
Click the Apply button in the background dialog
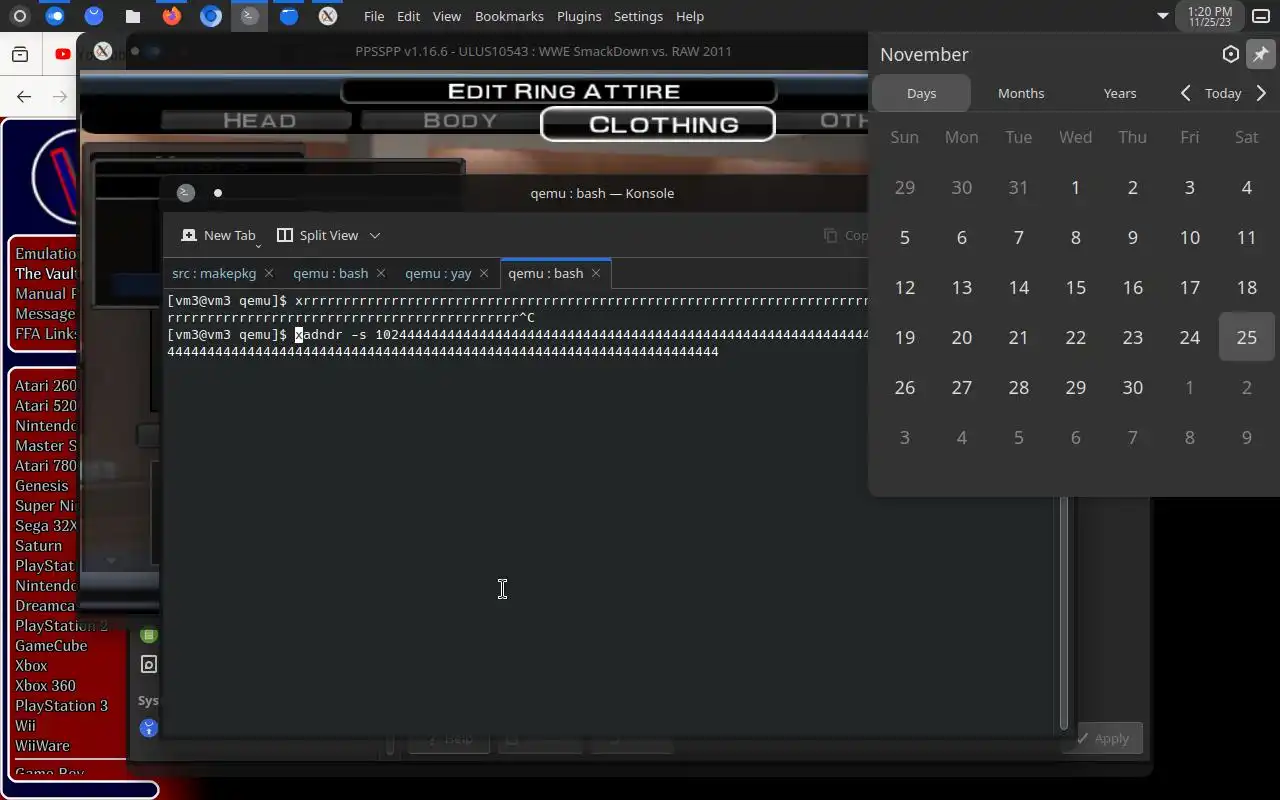click(x=1103, y=738)
